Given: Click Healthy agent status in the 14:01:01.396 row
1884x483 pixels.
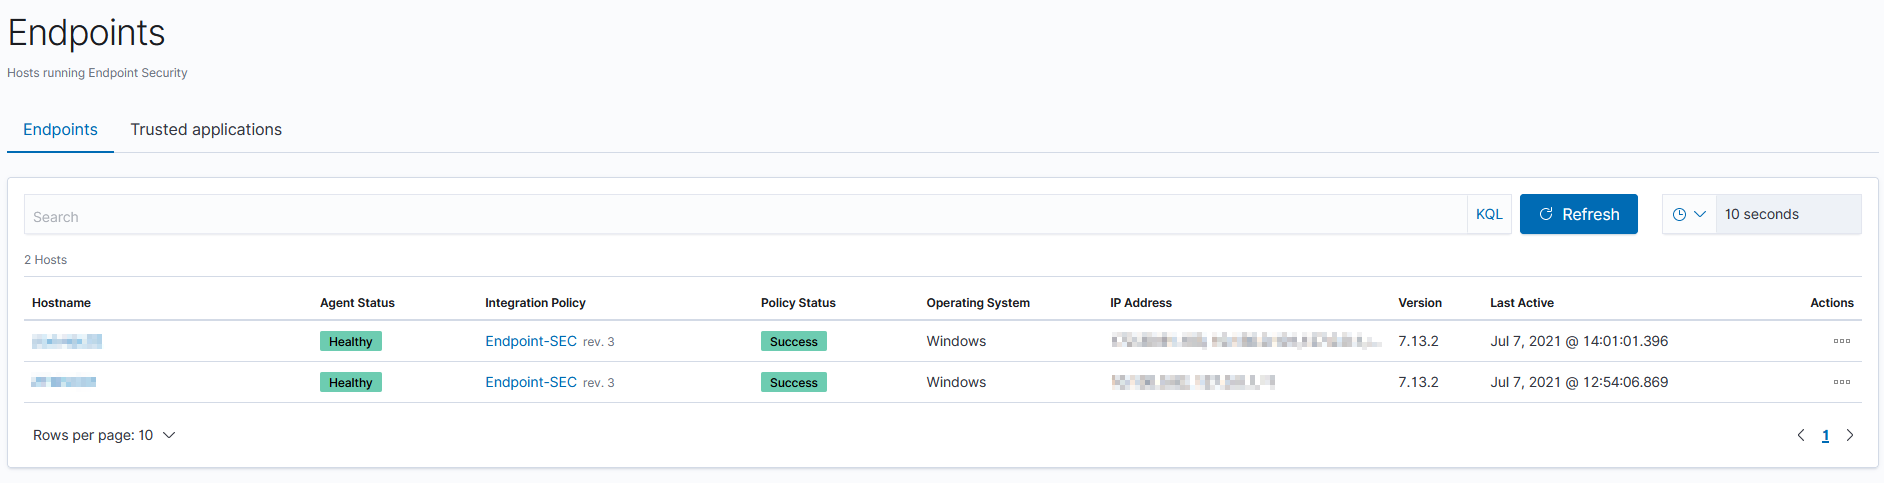Looking at the screenshot, I should tap(351, 341).
